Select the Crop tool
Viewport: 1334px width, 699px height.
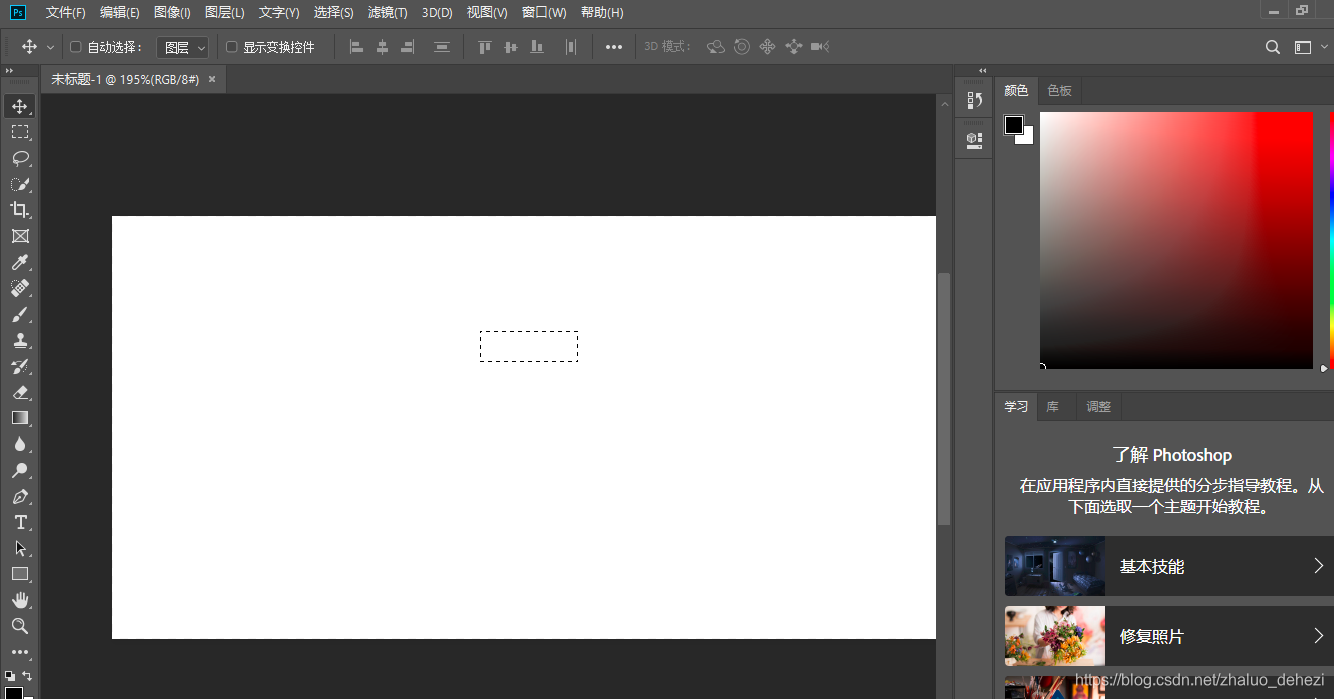point(20,210)
